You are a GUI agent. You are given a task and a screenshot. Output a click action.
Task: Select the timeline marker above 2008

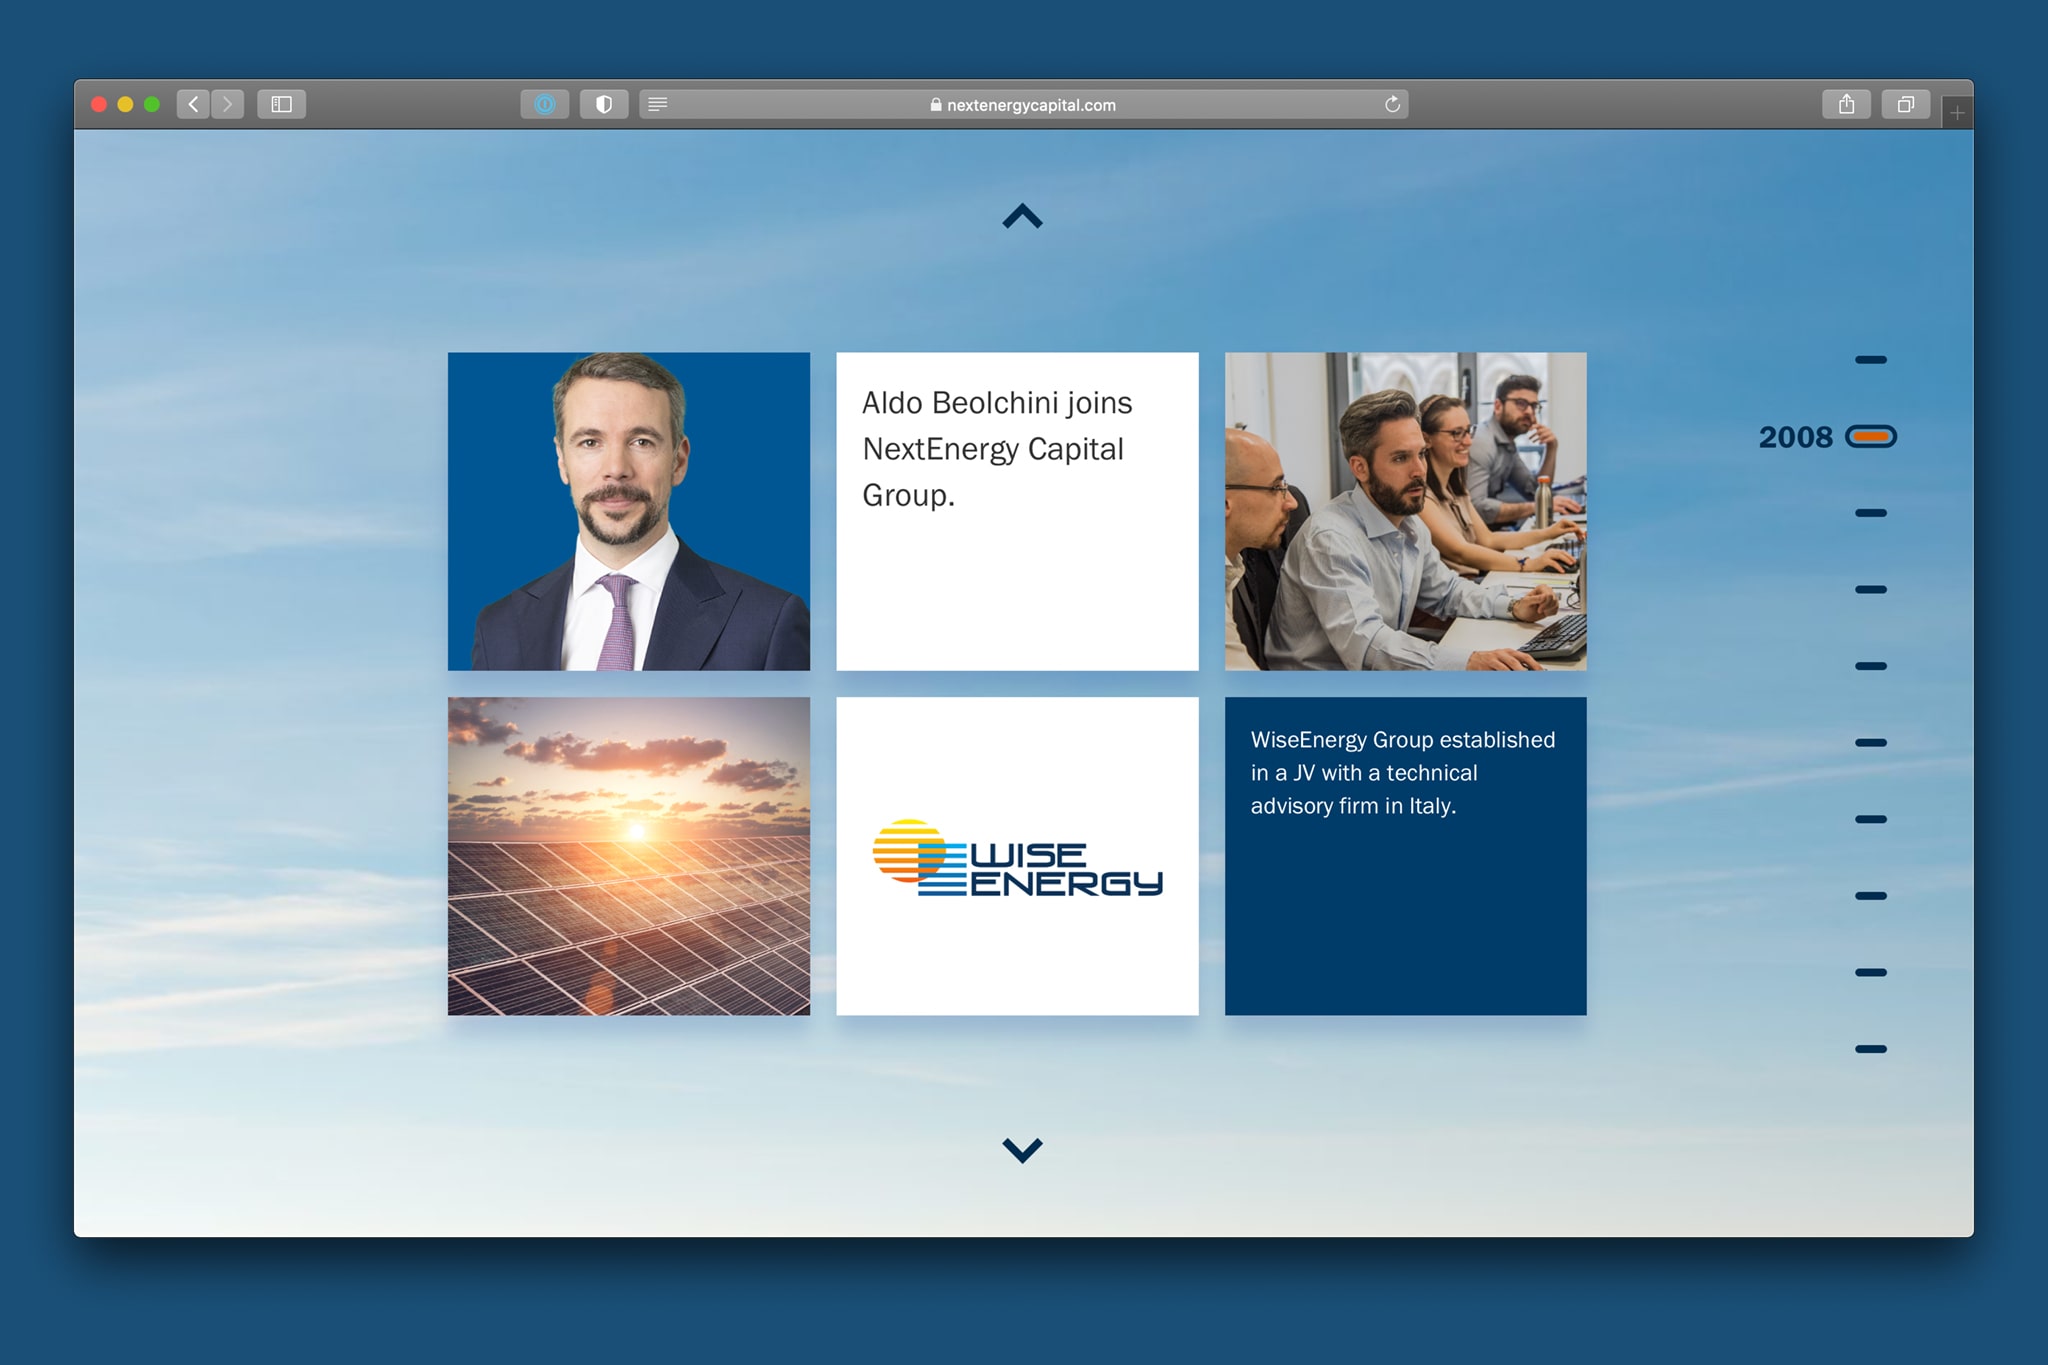point(1870,360)
